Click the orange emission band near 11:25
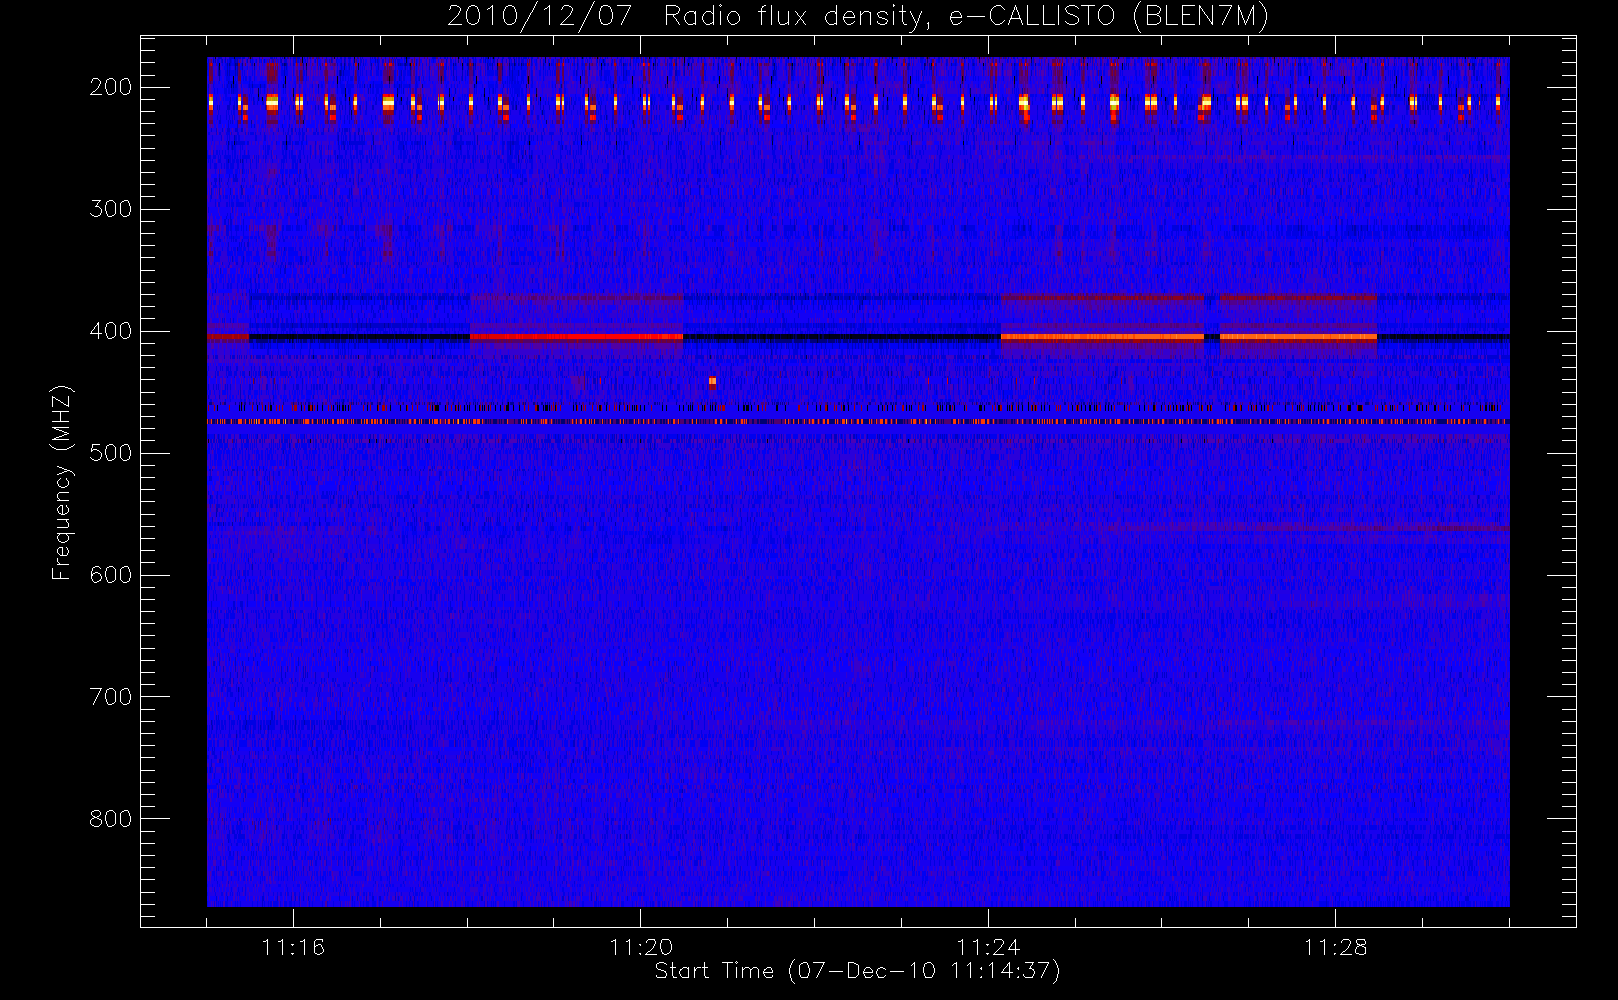Viewport: 1618px width, 1000px height. point(1102,337)
